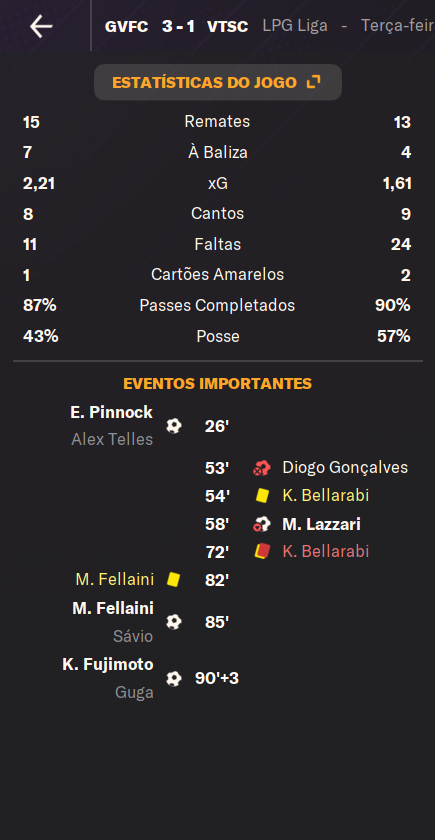
Task: Select assist provider Alex Telles
Action: pos(112,440)
